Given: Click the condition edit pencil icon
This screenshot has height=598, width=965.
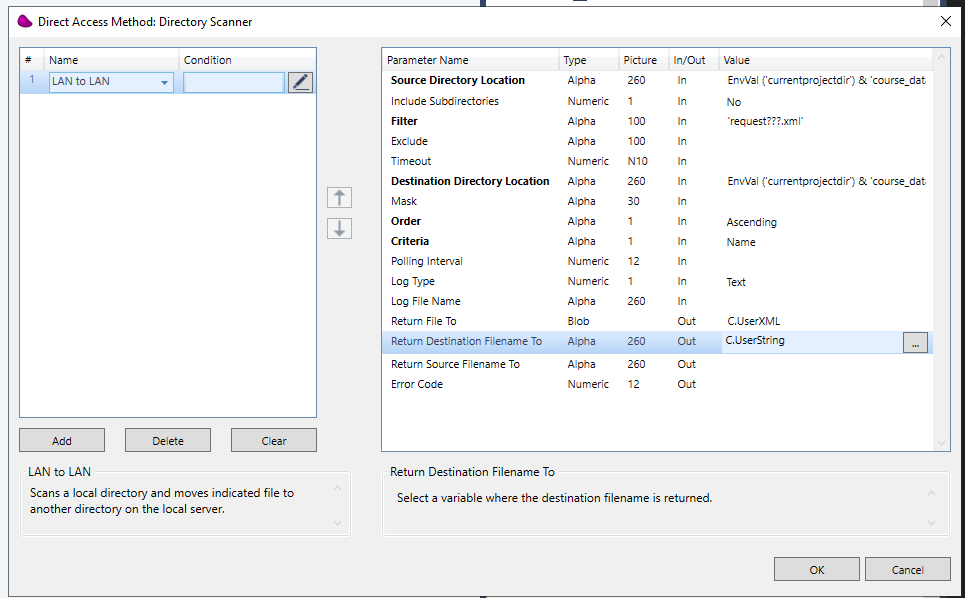Looking at the screenshot, I should tap(300, 82).
